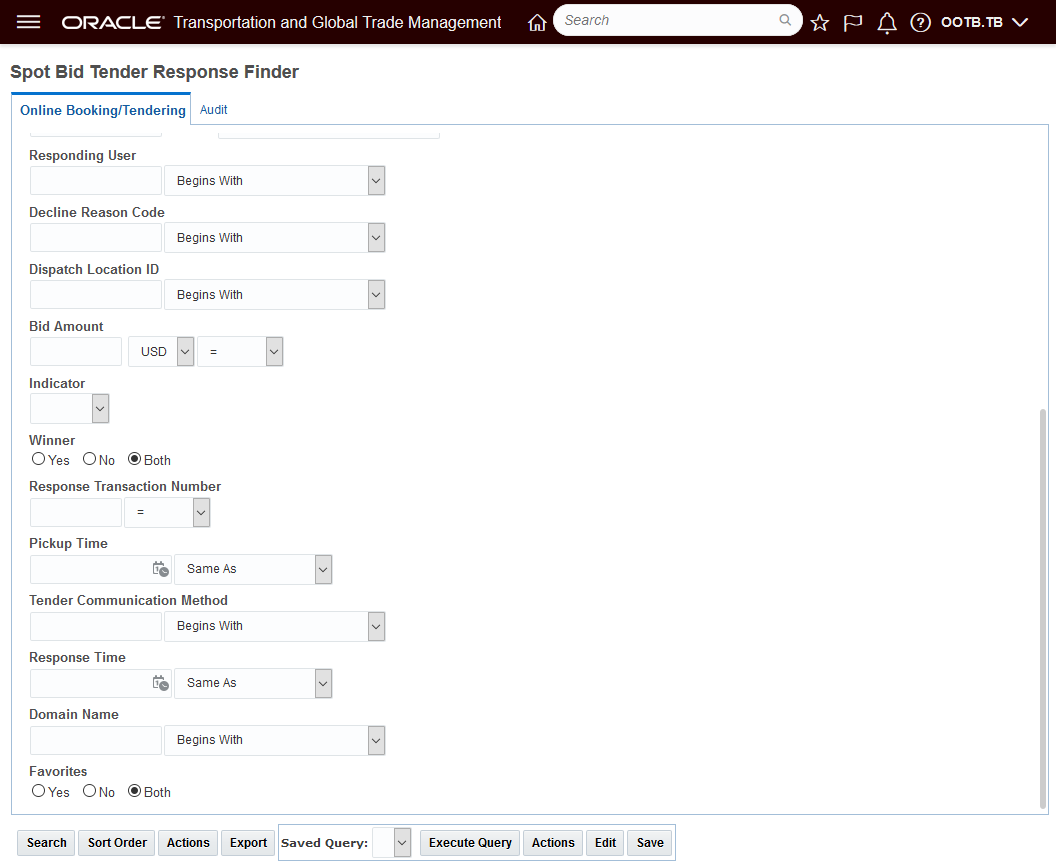Select Winner Yes radio button
The width and height of the screenshot is (1056, 865).
coord(38,459)
